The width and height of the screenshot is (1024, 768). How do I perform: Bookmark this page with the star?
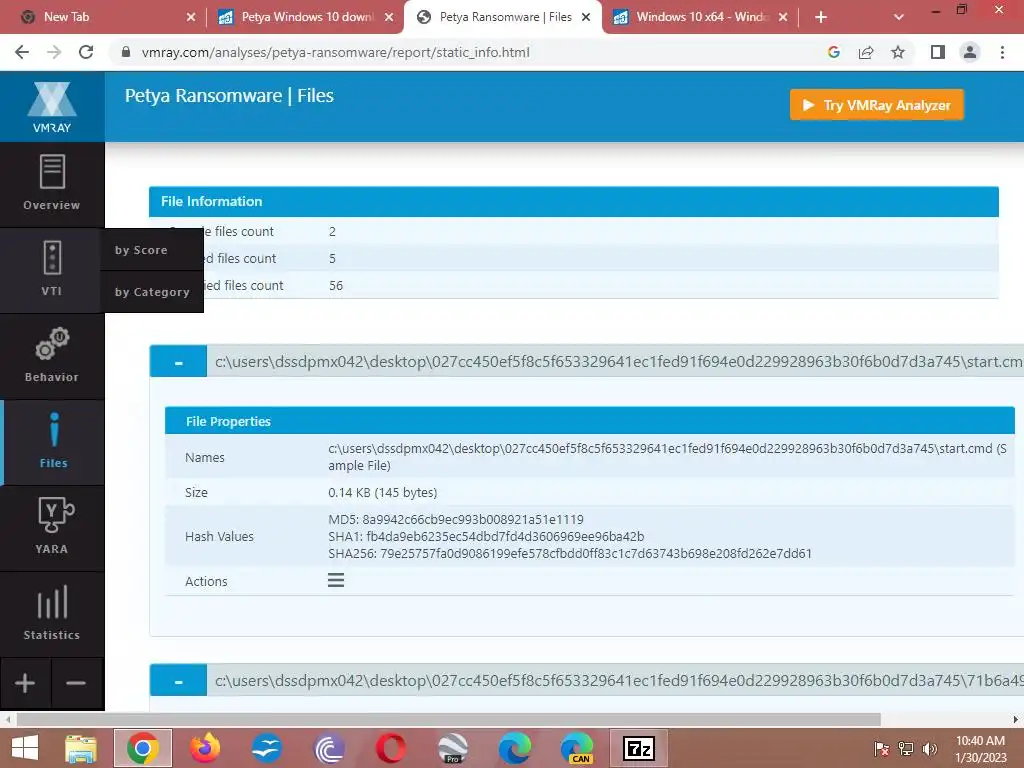pos(898,52)
